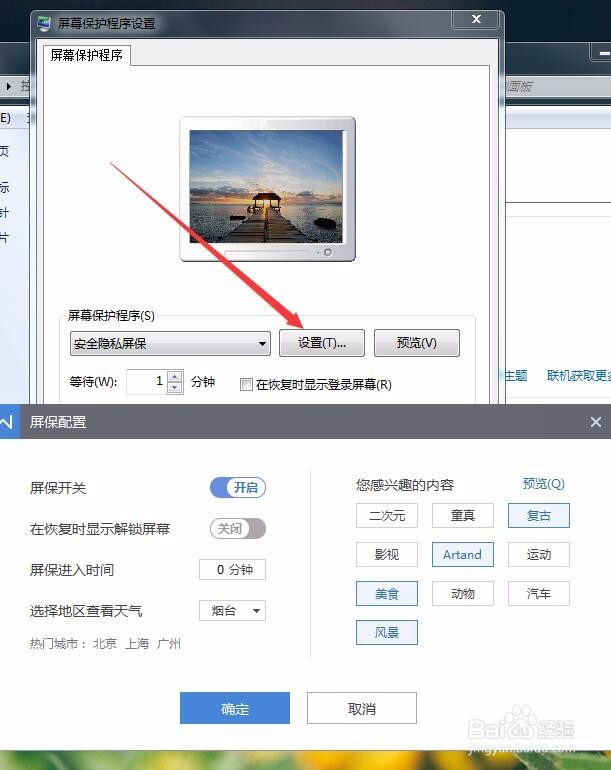
Task: Select the 屏幕保护程序 tab
Action: click(86, 55)
